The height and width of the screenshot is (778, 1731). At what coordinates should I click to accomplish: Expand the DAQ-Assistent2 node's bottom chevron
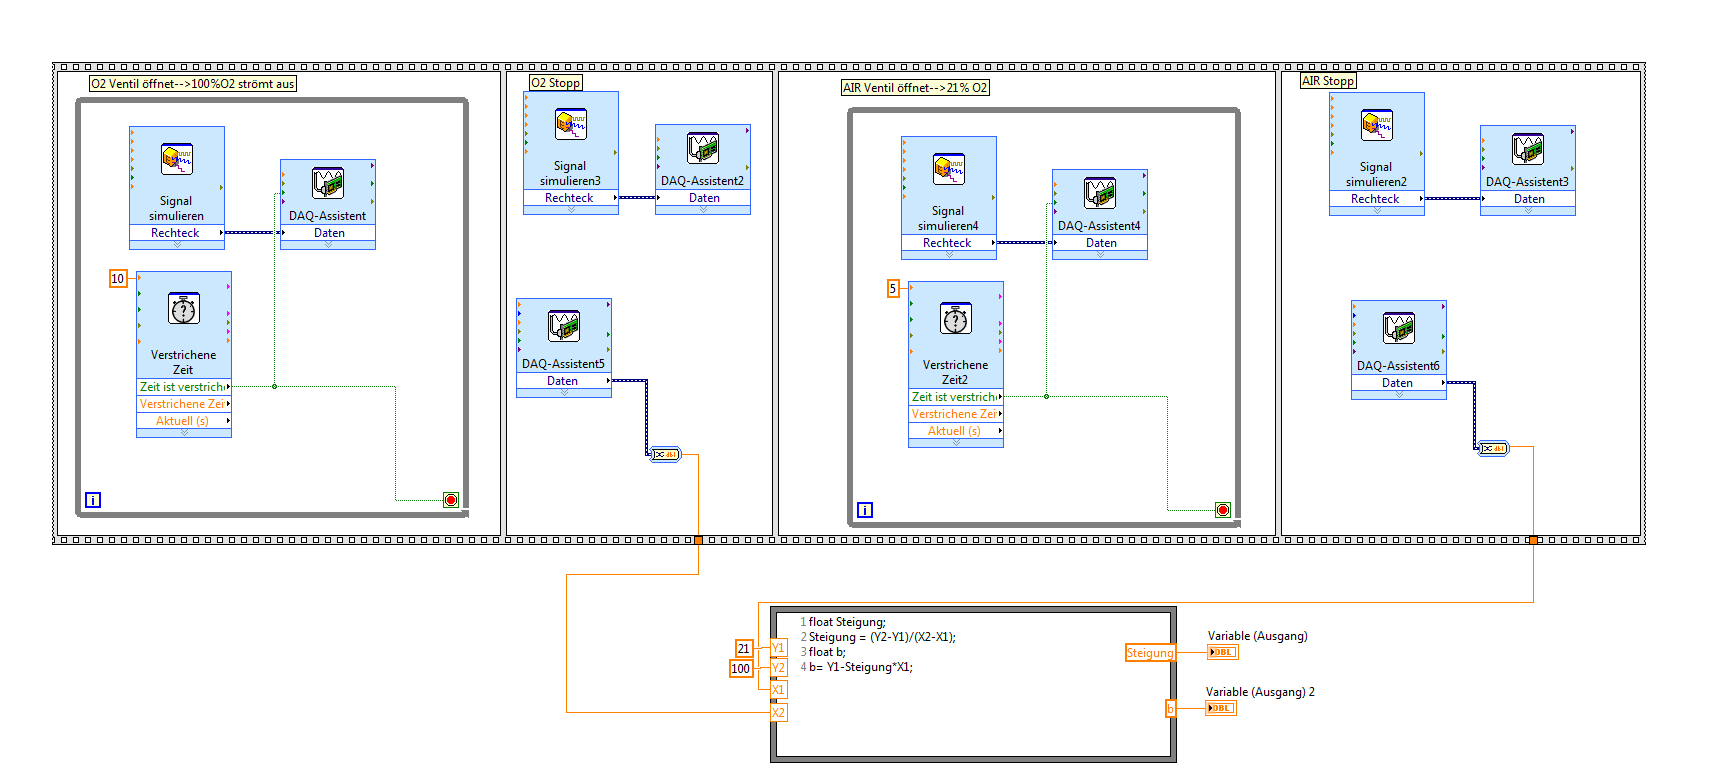pyautogui.click(x=703, y=210)
